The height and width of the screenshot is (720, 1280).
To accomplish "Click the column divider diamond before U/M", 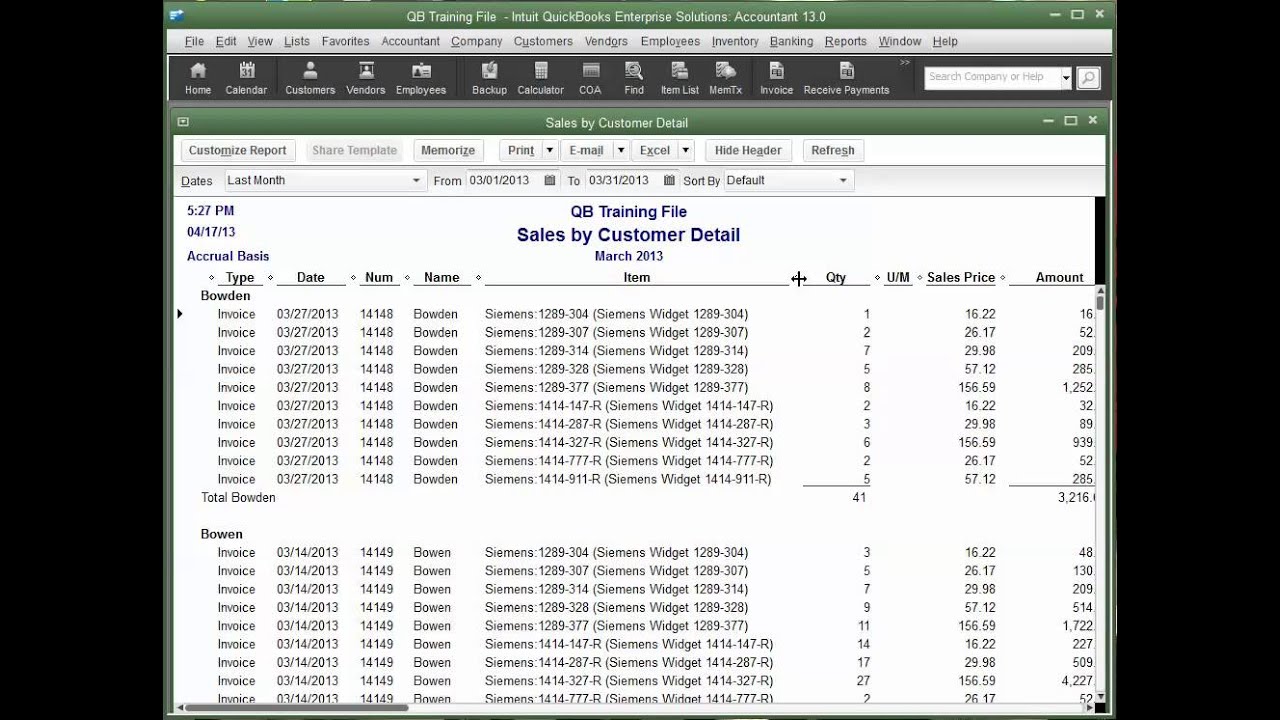I will point(877,277).
